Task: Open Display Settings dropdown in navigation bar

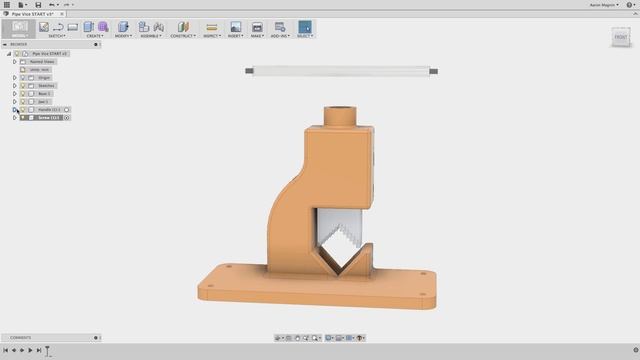Action: tap(330, 338)
